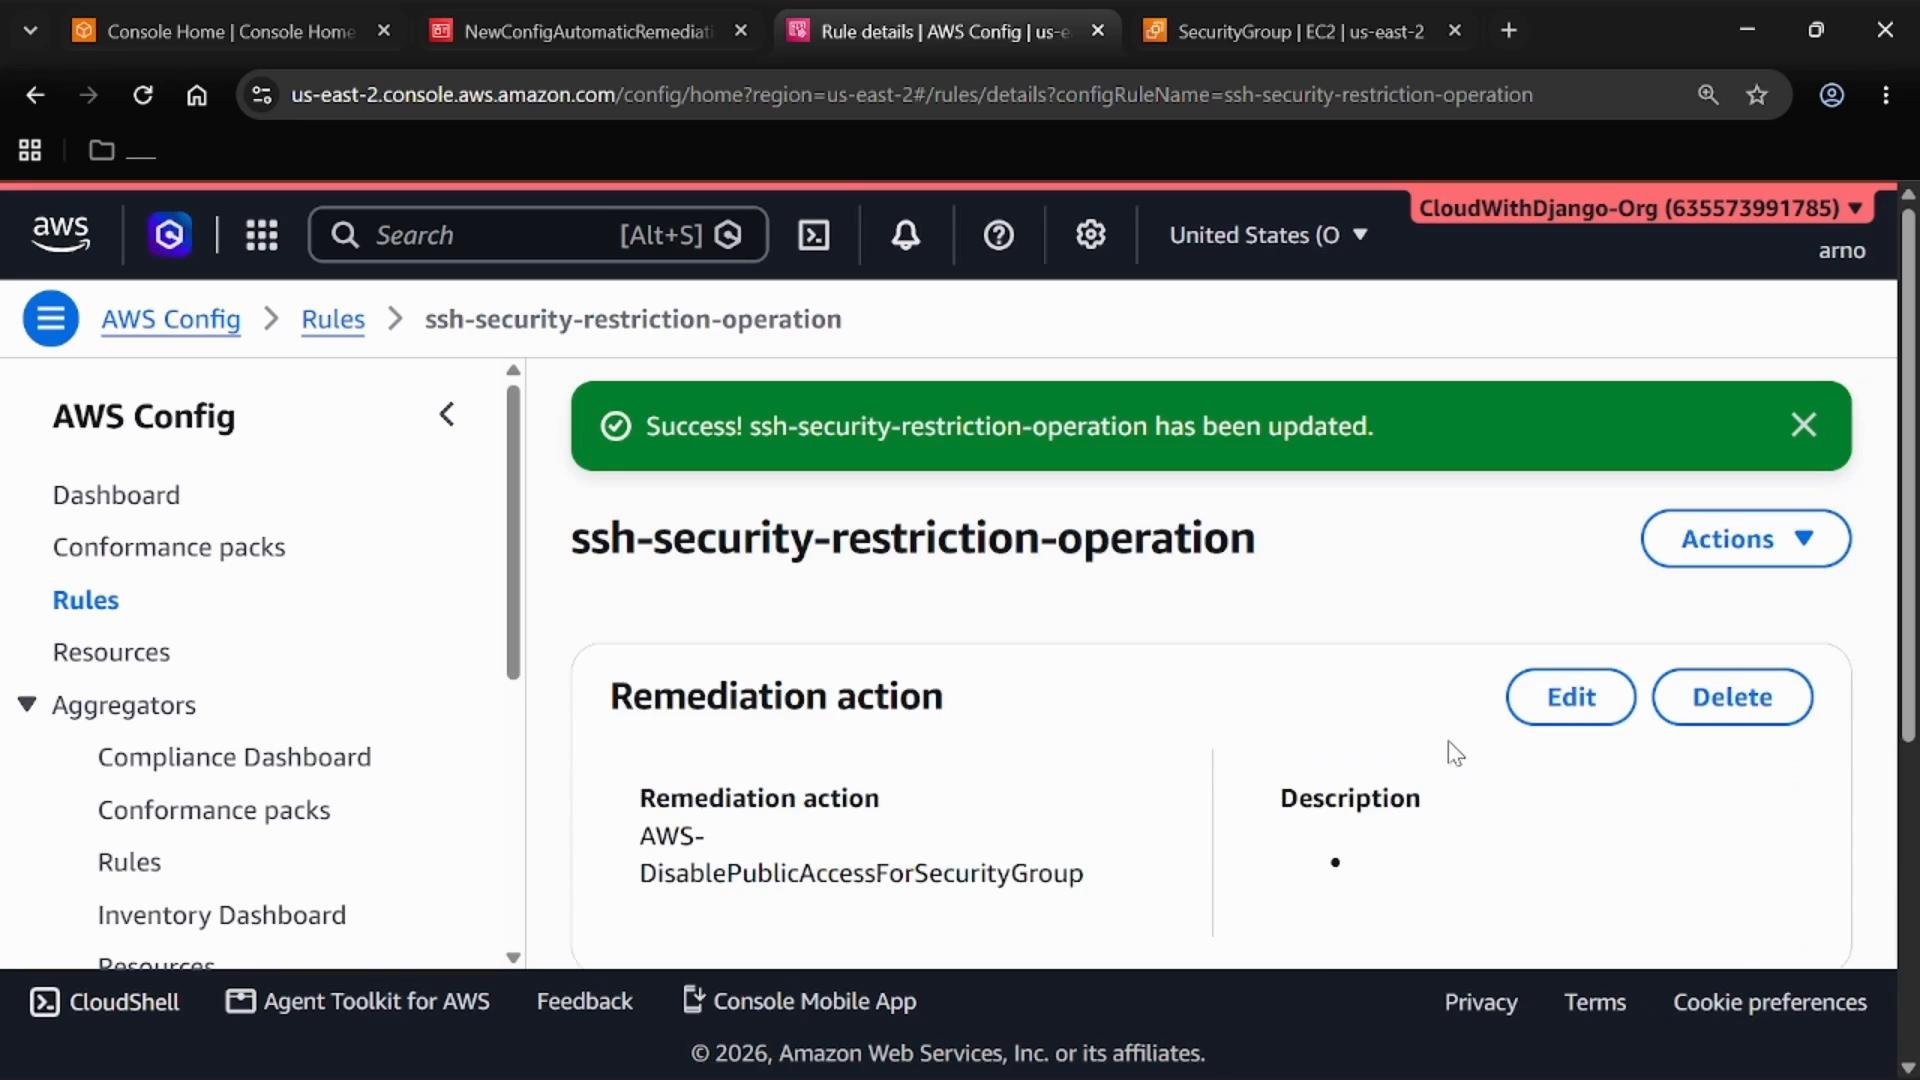Open the Inventory Dashboard link
Screen dimensions: 1920x1080
coord(222,915)
